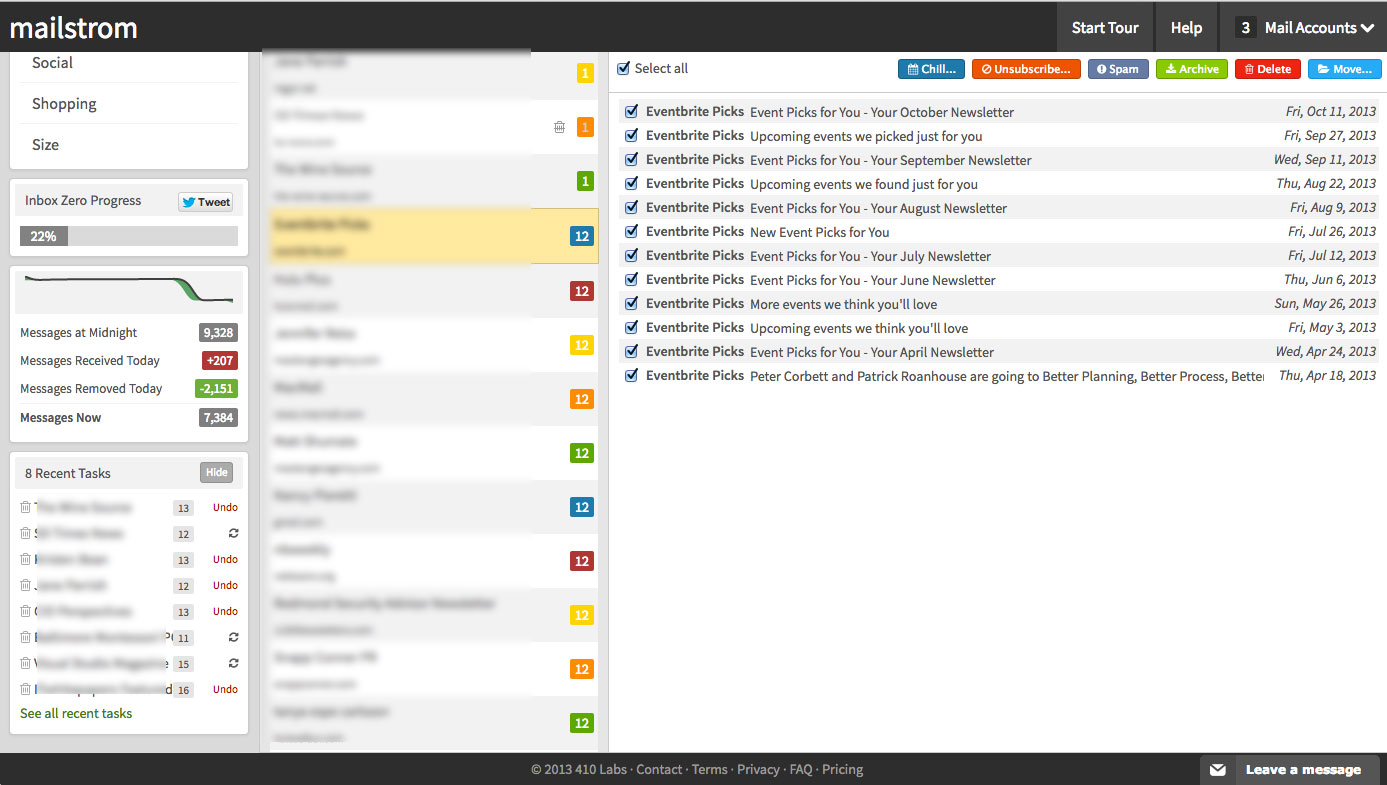Click the calendar icon on the Chill button
The width and height of the screenshot is (1387, 785).
pos(913,69)
